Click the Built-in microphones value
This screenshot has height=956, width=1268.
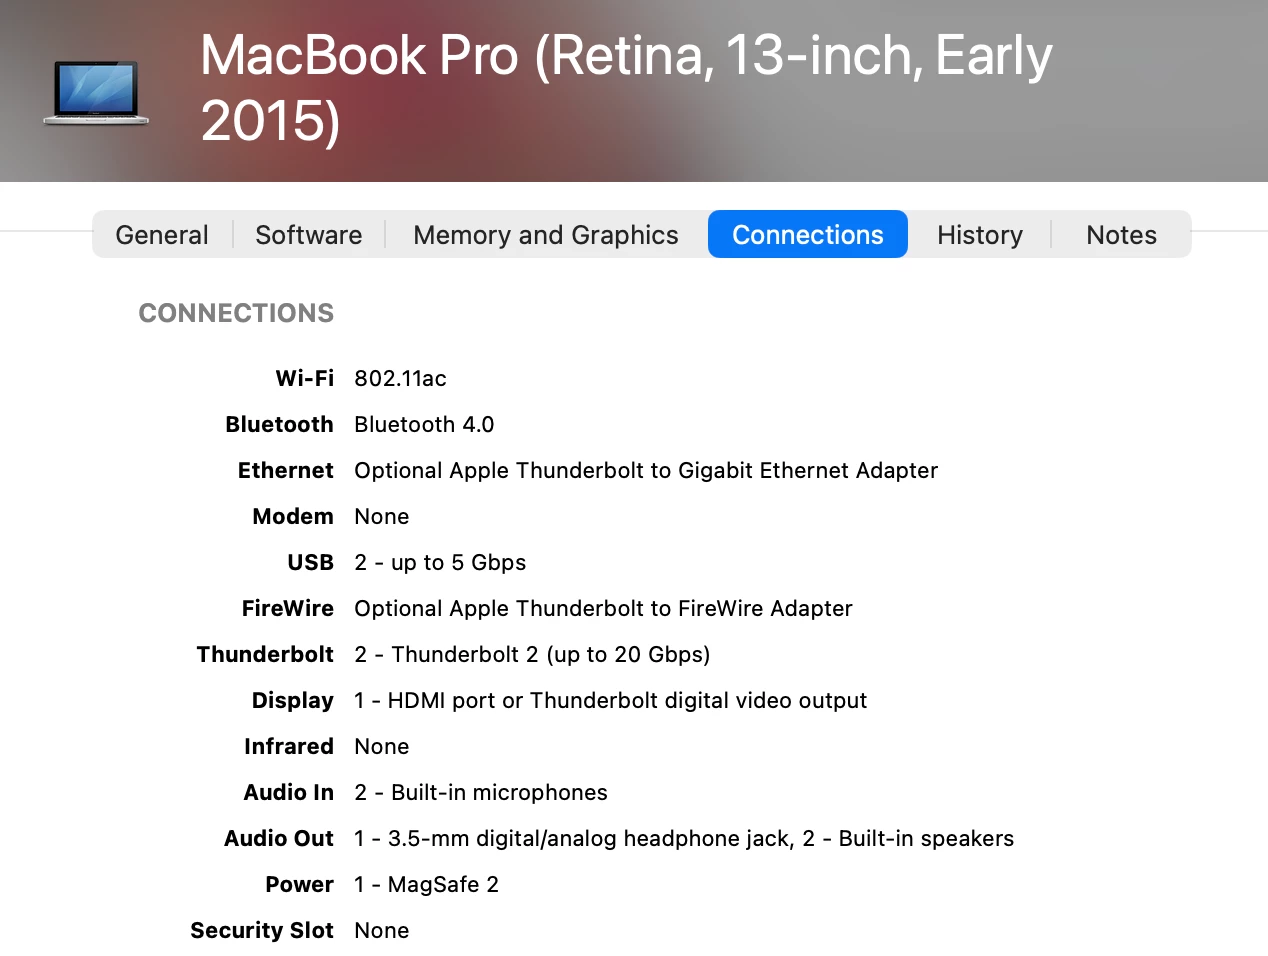pyautogui.click(x=481, y=793)
